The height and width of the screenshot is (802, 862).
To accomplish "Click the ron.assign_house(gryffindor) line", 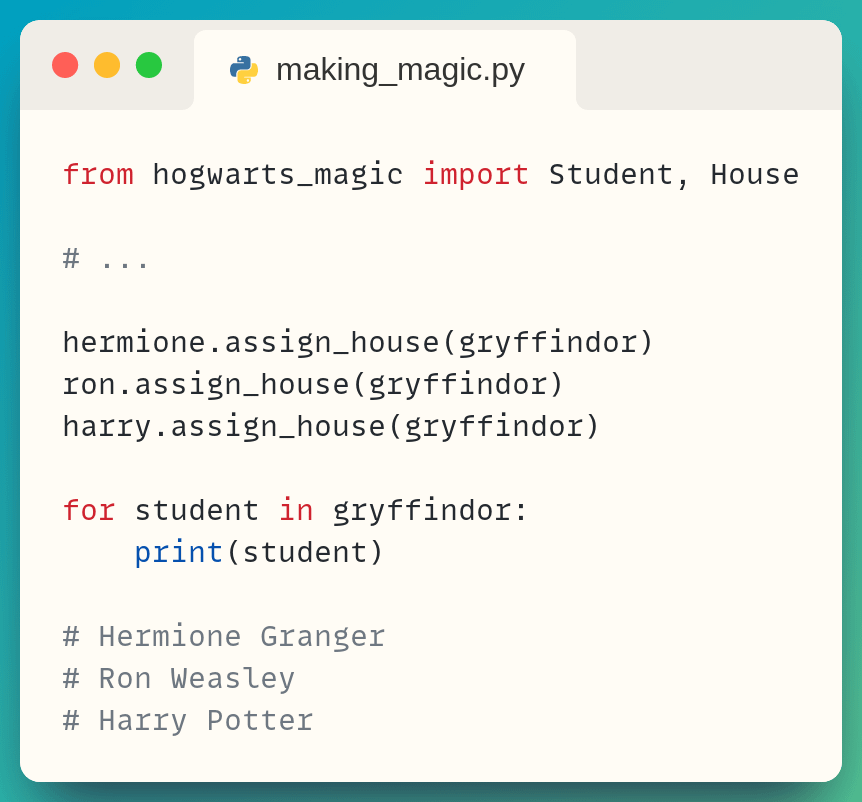I will point(313,385).
